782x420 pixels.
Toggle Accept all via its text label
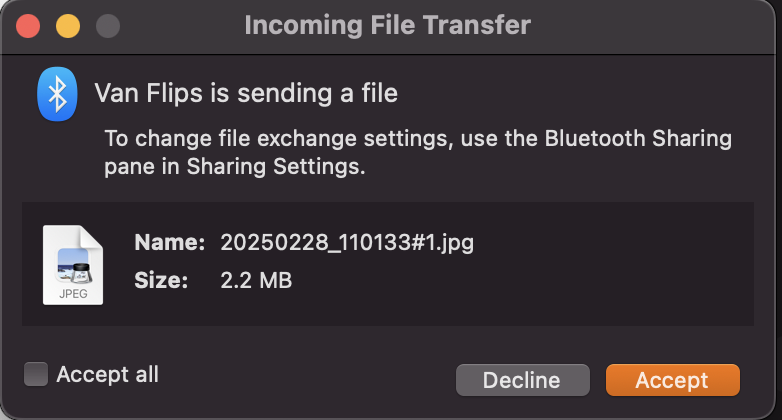click(x=108, y=374)
